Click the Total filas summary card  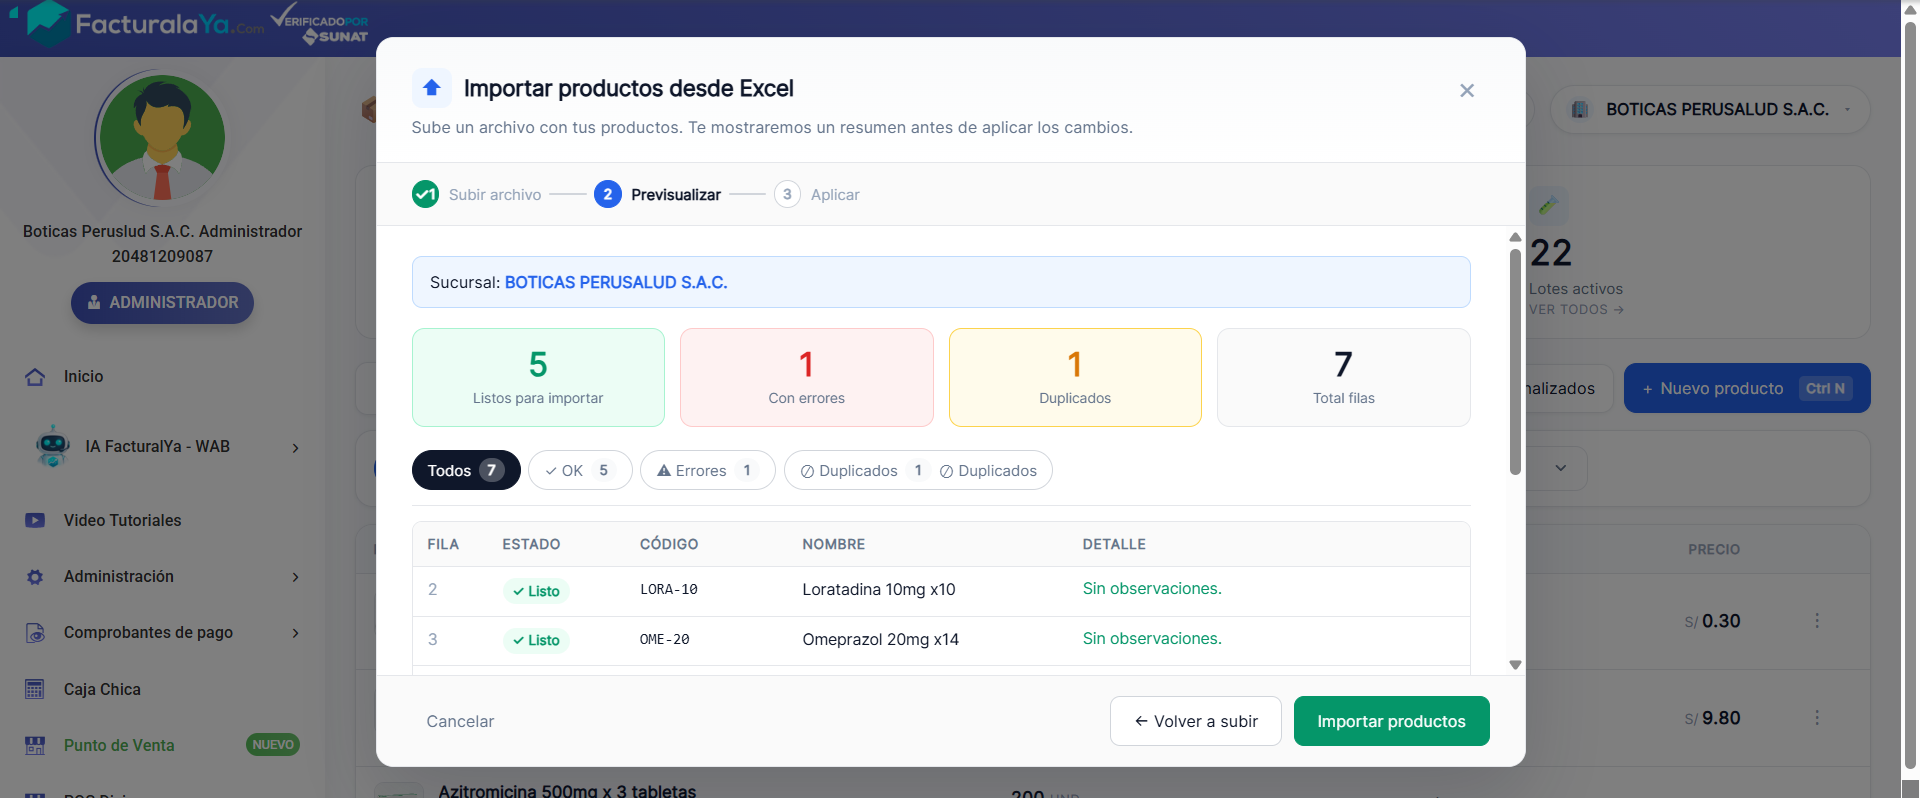(x=1344, y=377)
